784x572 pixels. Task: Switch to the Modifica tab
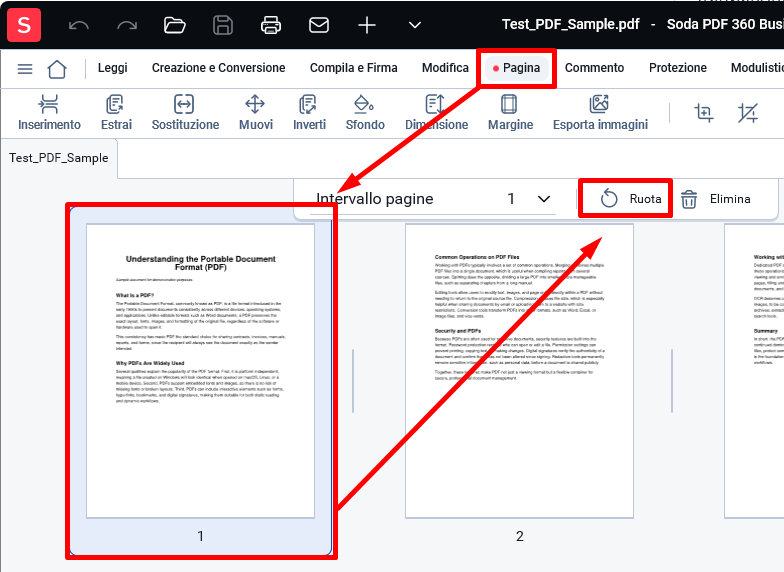pyautogui.click(x=445, y=68)
